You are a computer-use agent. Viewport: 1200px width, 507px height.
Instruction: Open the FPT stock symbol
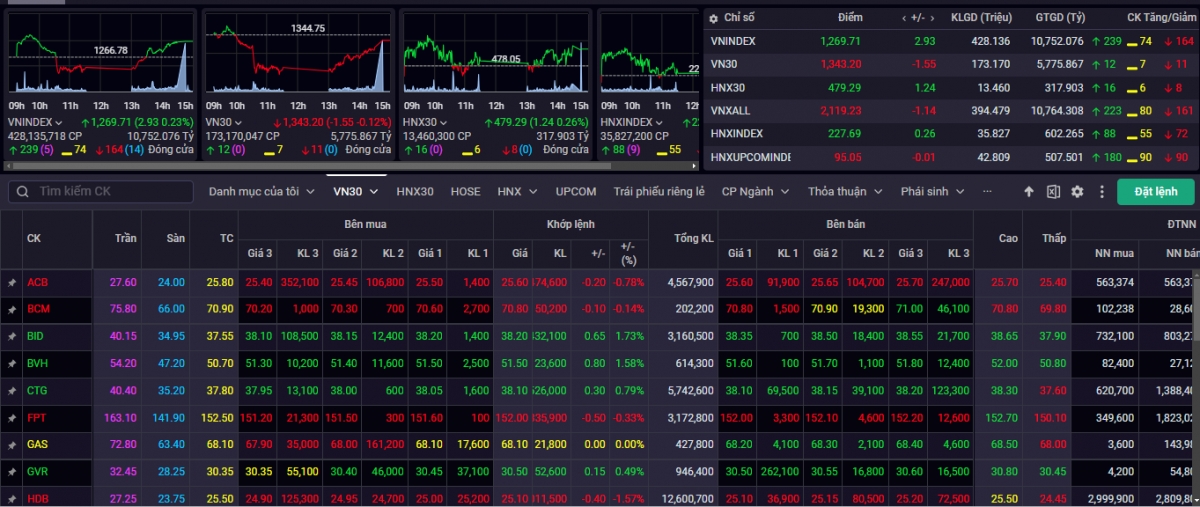pos(37,418)
